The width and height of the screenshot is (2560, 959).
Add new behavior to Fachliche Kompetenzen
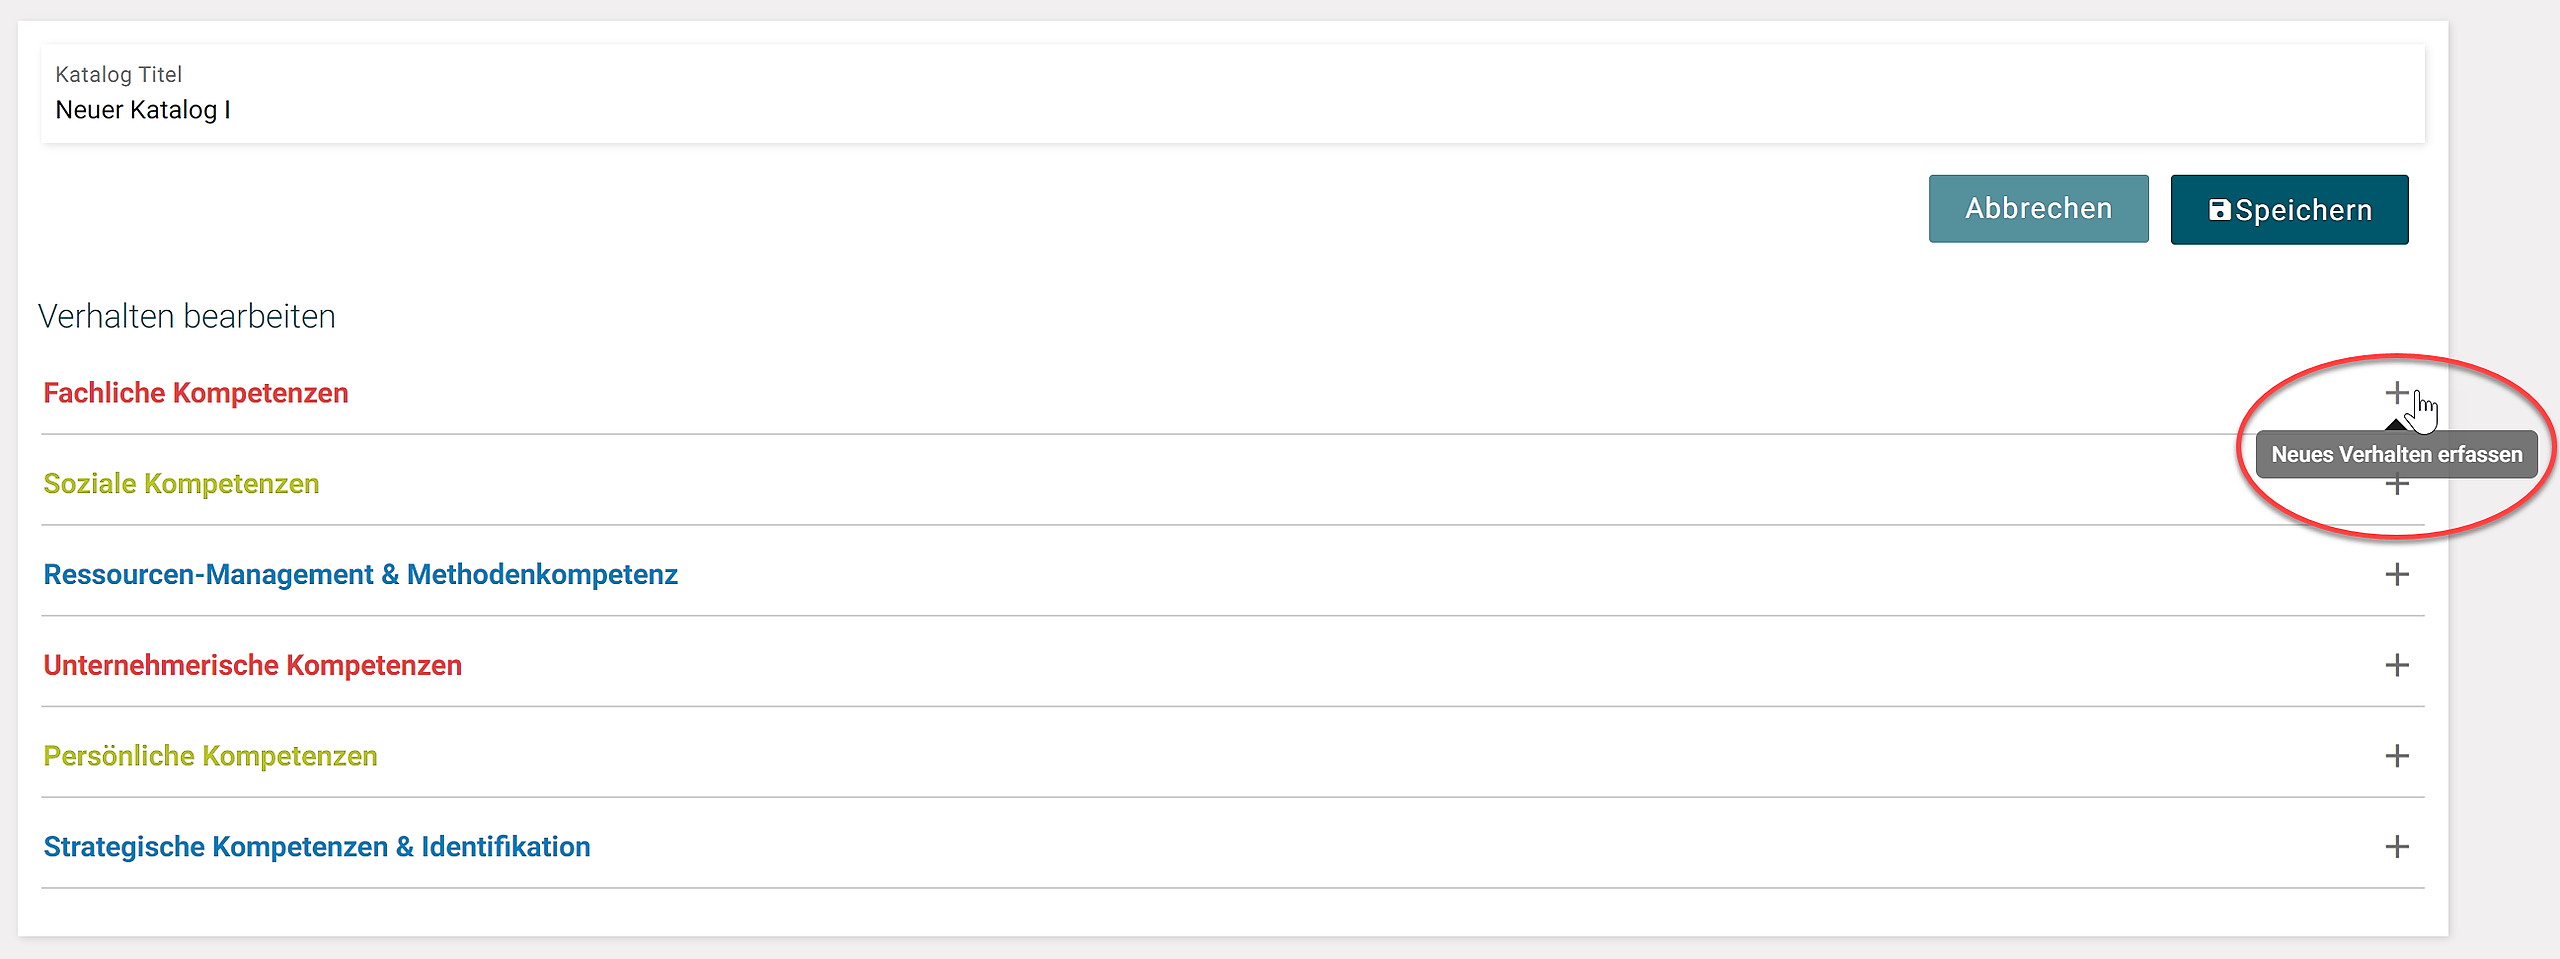point(2396,392)
